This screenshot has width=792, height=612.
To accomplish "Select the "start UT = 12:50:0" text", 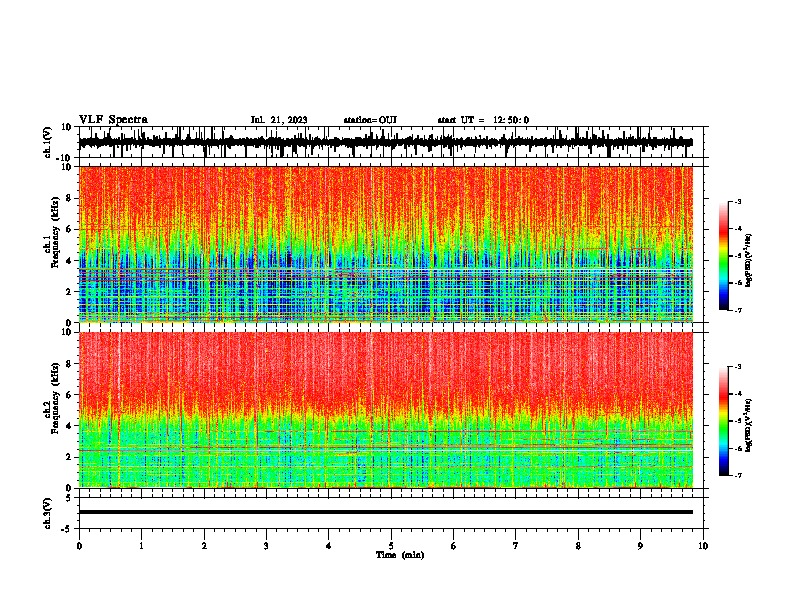I will [x=483, y=120].
